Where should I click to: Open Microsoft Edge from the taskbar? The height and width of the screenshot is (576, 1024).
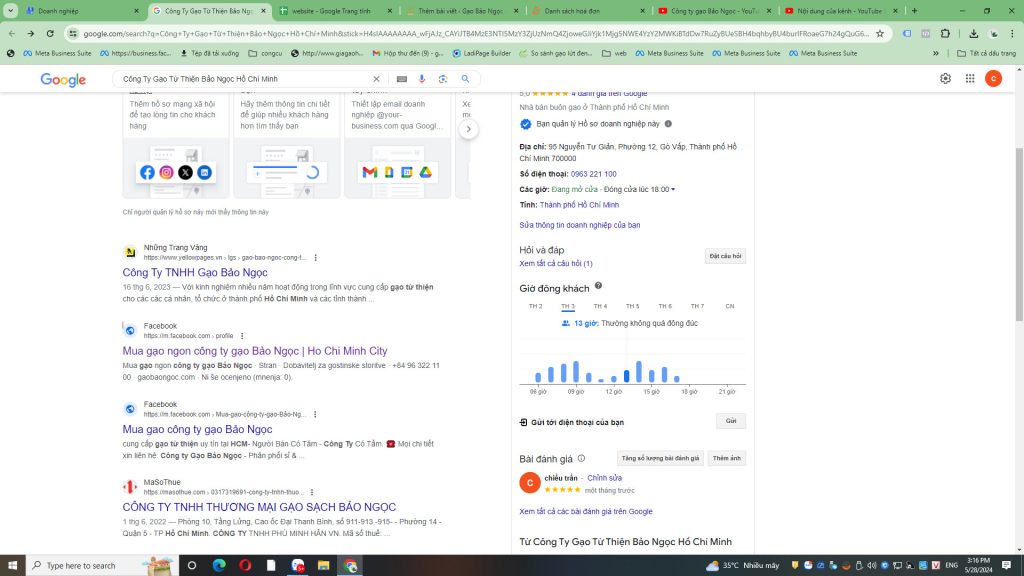[219, 566]
